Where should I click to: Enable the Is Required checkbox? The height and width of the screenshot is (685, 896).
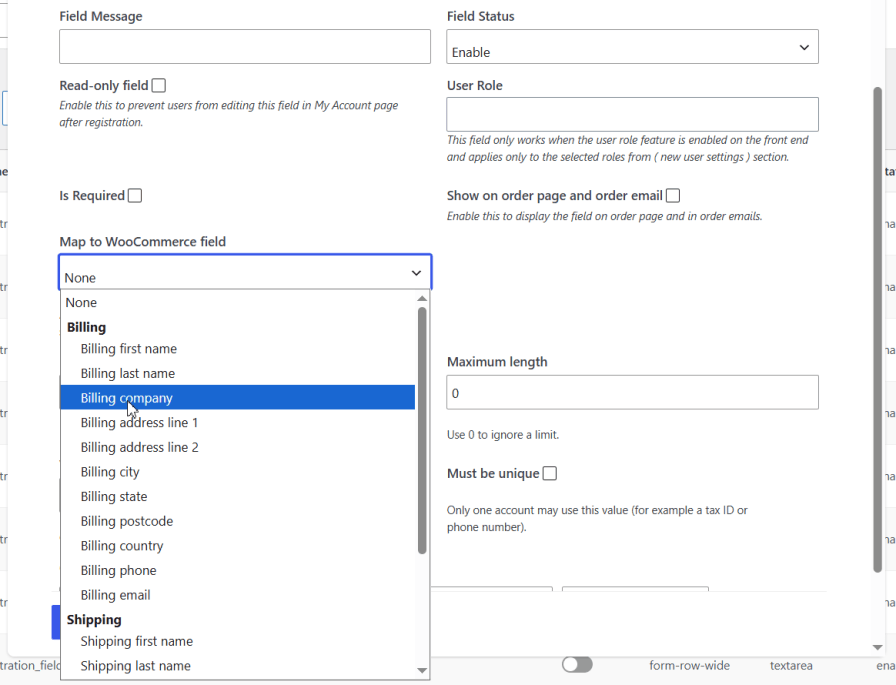click(x=135, y=196)
